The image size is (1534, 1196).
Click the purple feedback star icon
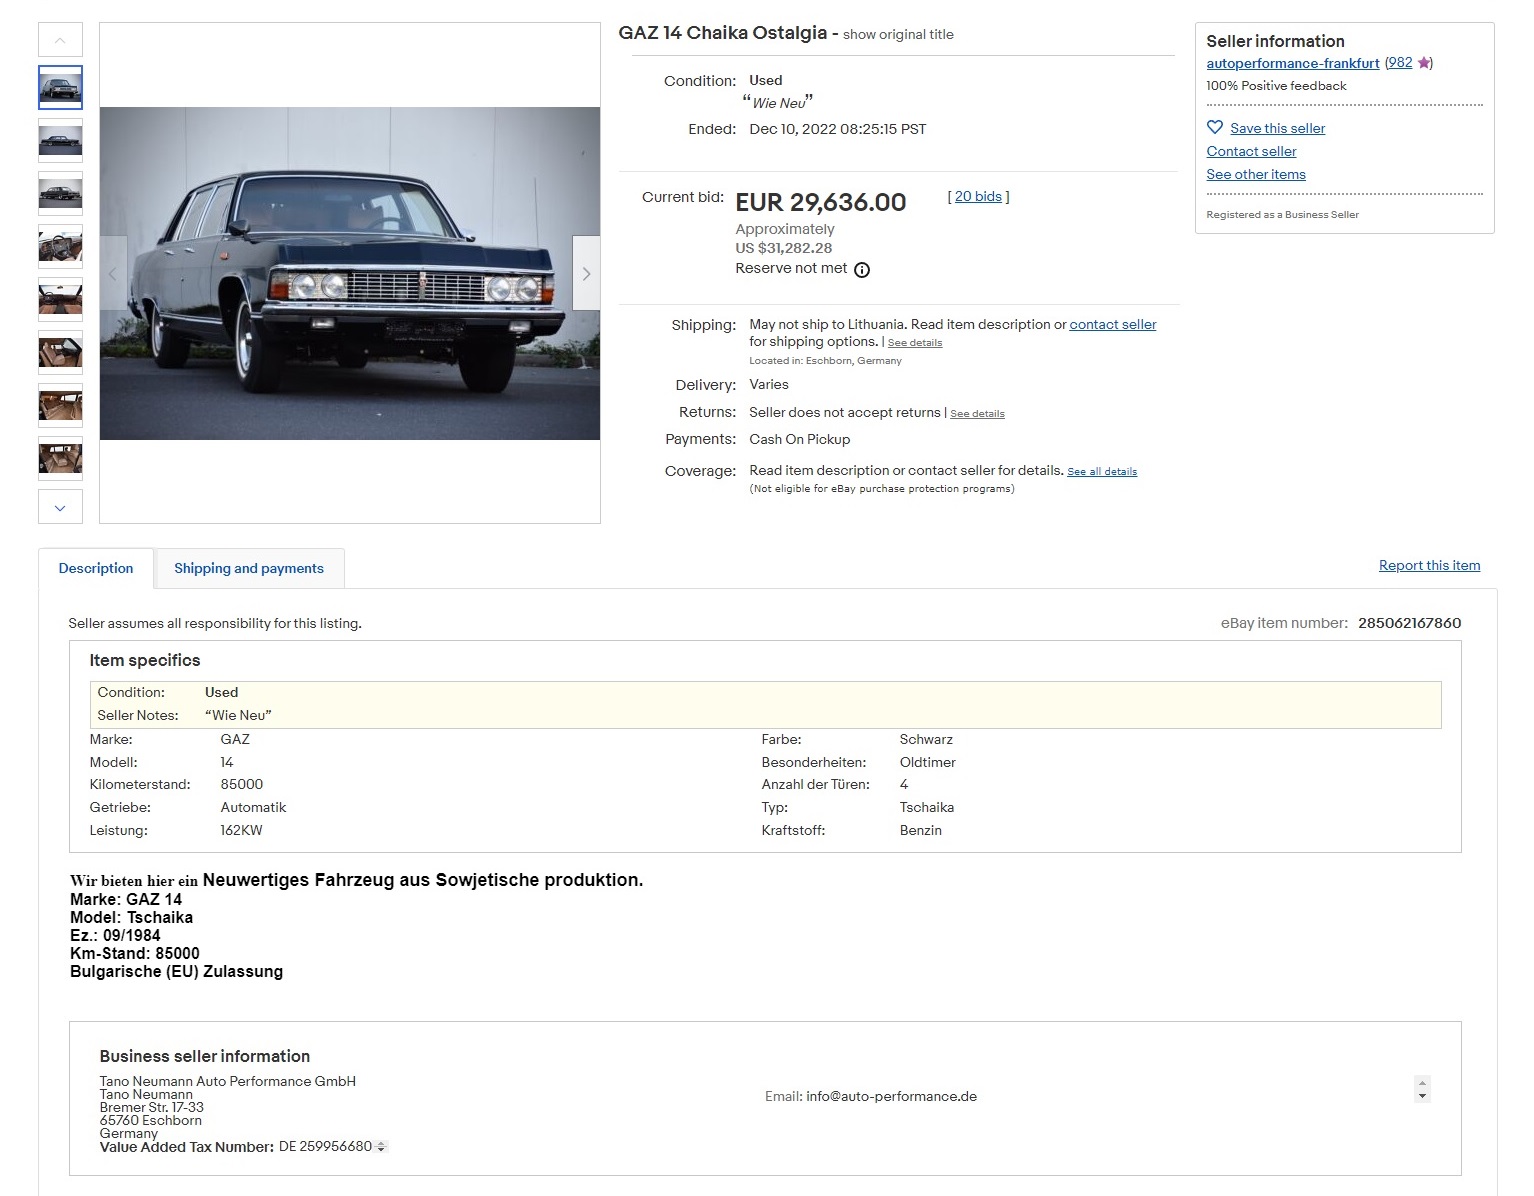tap(1424, 63)
